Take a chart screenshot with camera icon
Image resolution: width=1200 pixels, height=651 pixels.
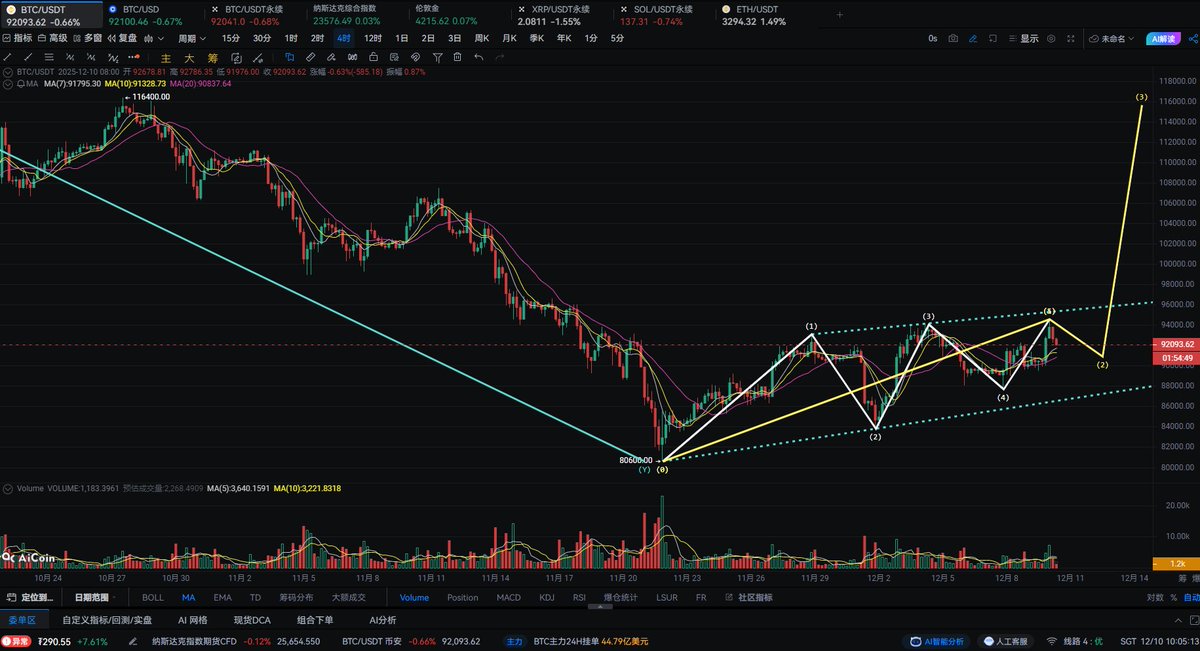coord(953,38)
